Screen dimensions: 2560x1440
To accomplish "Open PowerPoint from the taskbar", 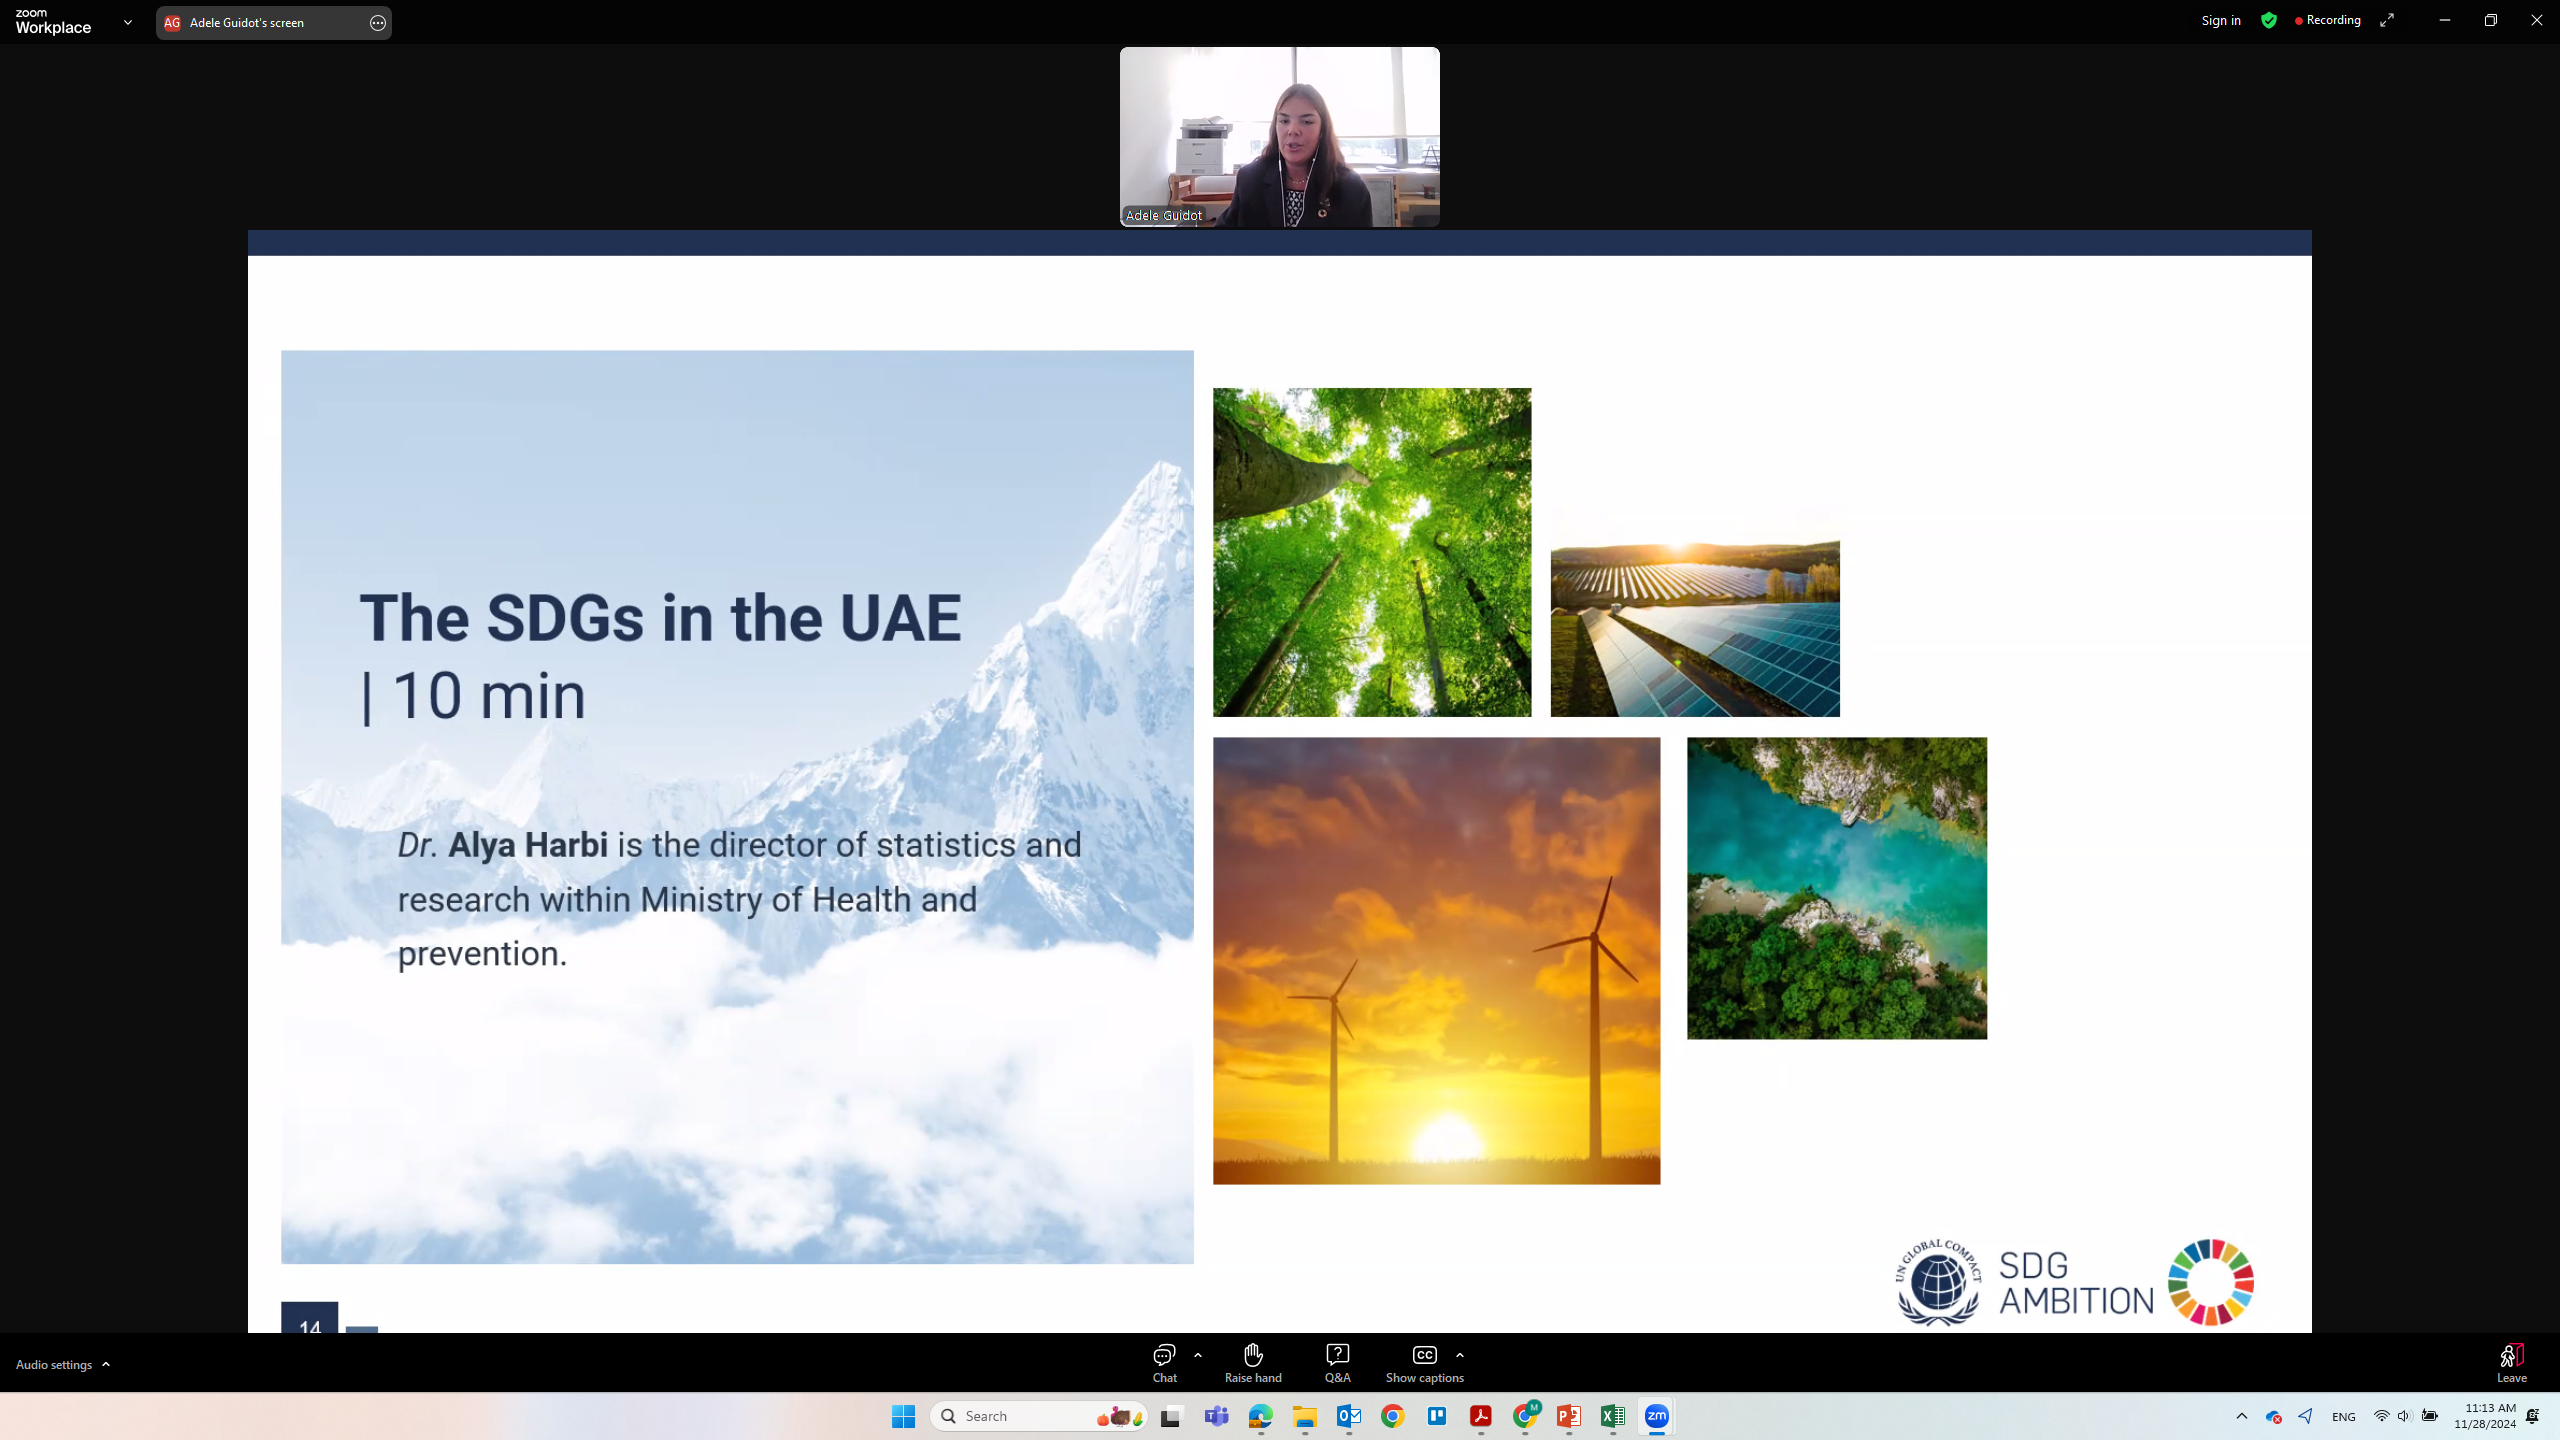I will point(1568,1416).
